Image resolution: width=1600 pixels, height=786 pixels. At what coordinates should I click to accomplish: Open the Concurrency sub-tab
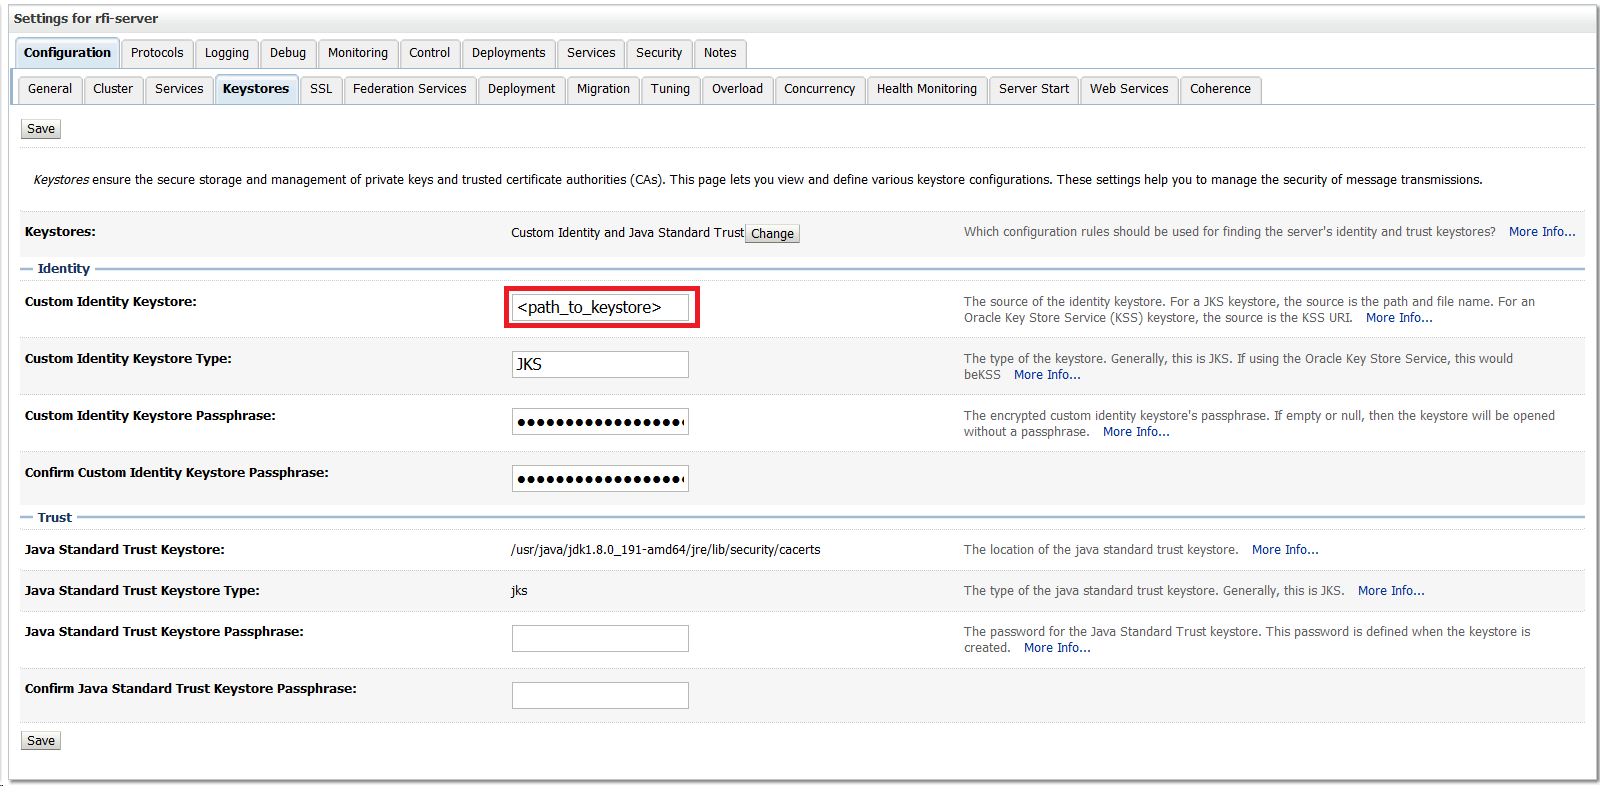coord(820,89)
